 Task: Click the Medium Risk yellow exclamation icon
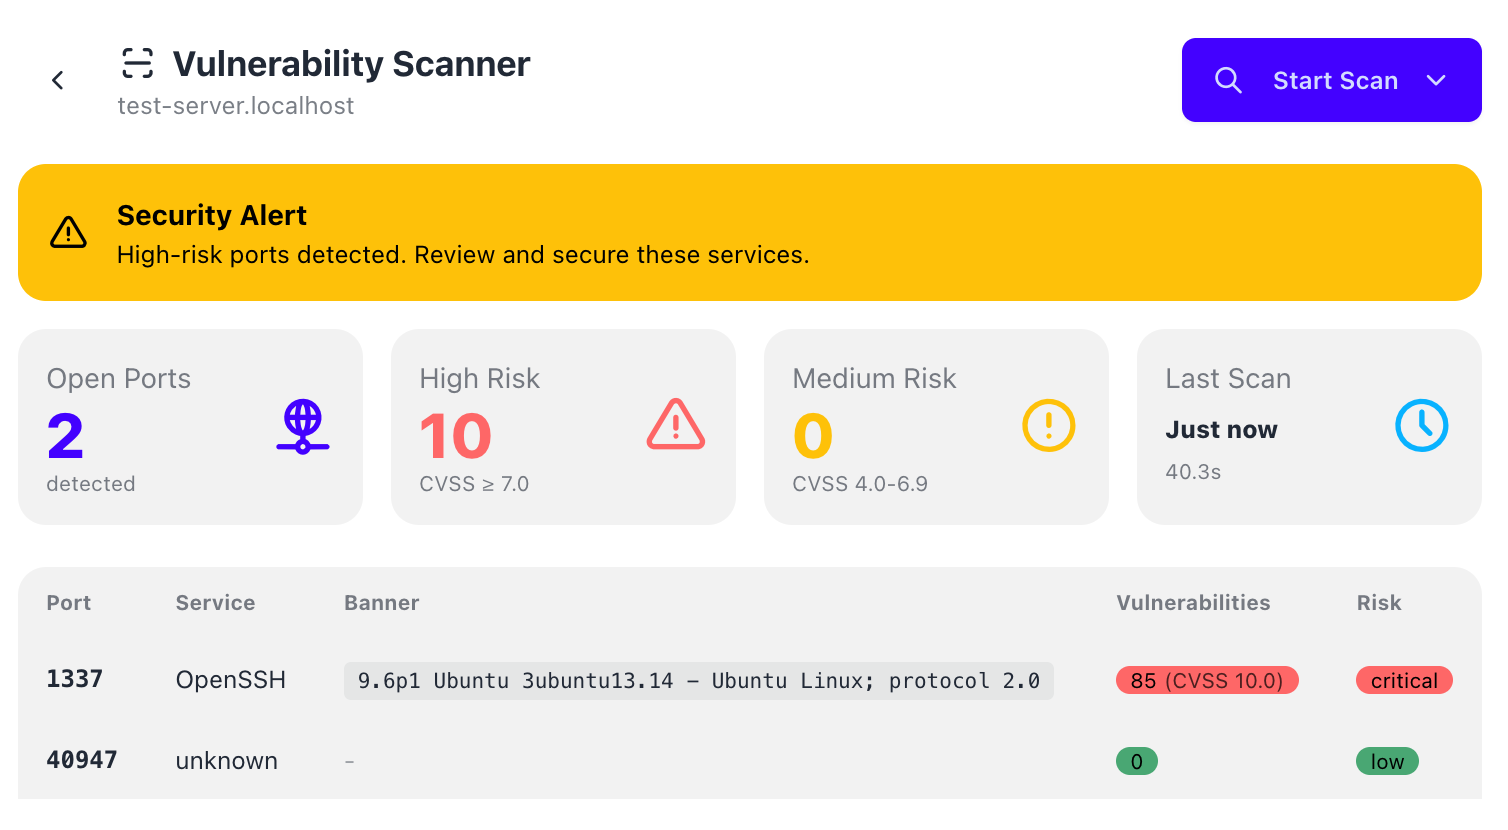[1049, 425]
